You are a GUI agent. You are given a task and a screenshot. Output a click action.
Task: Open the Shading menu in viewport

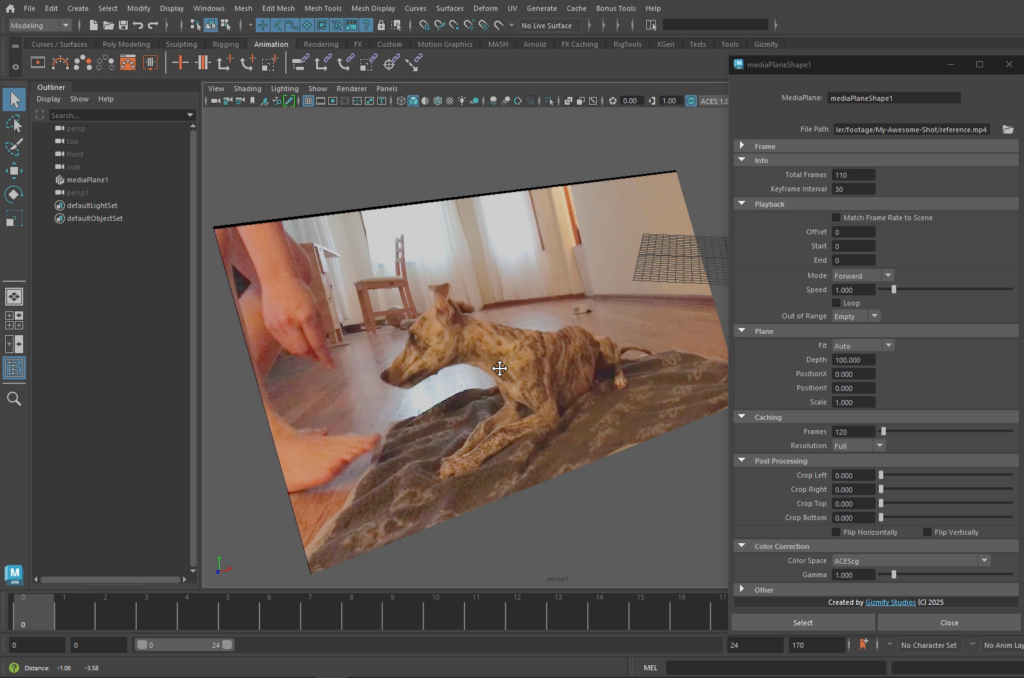tap(248, 89)
